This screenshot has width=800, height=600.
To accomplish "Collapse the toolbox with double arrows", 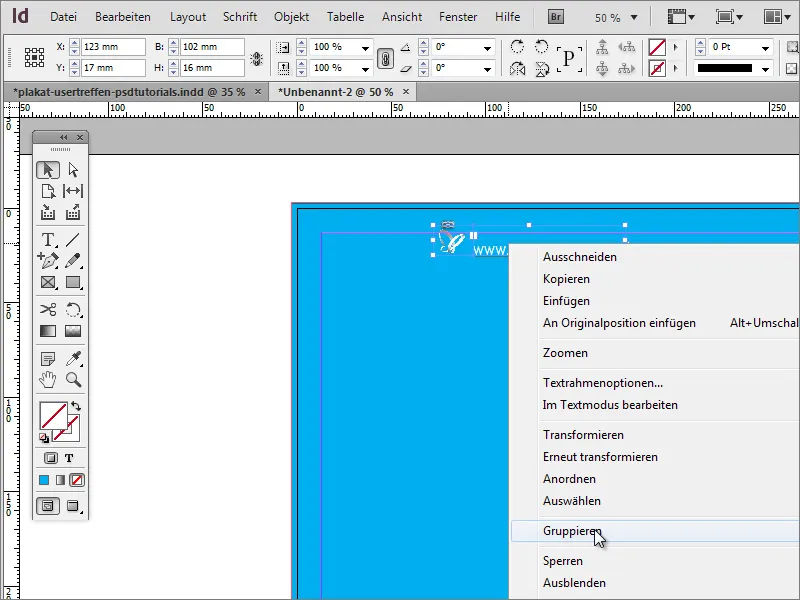I will [64, 137].
